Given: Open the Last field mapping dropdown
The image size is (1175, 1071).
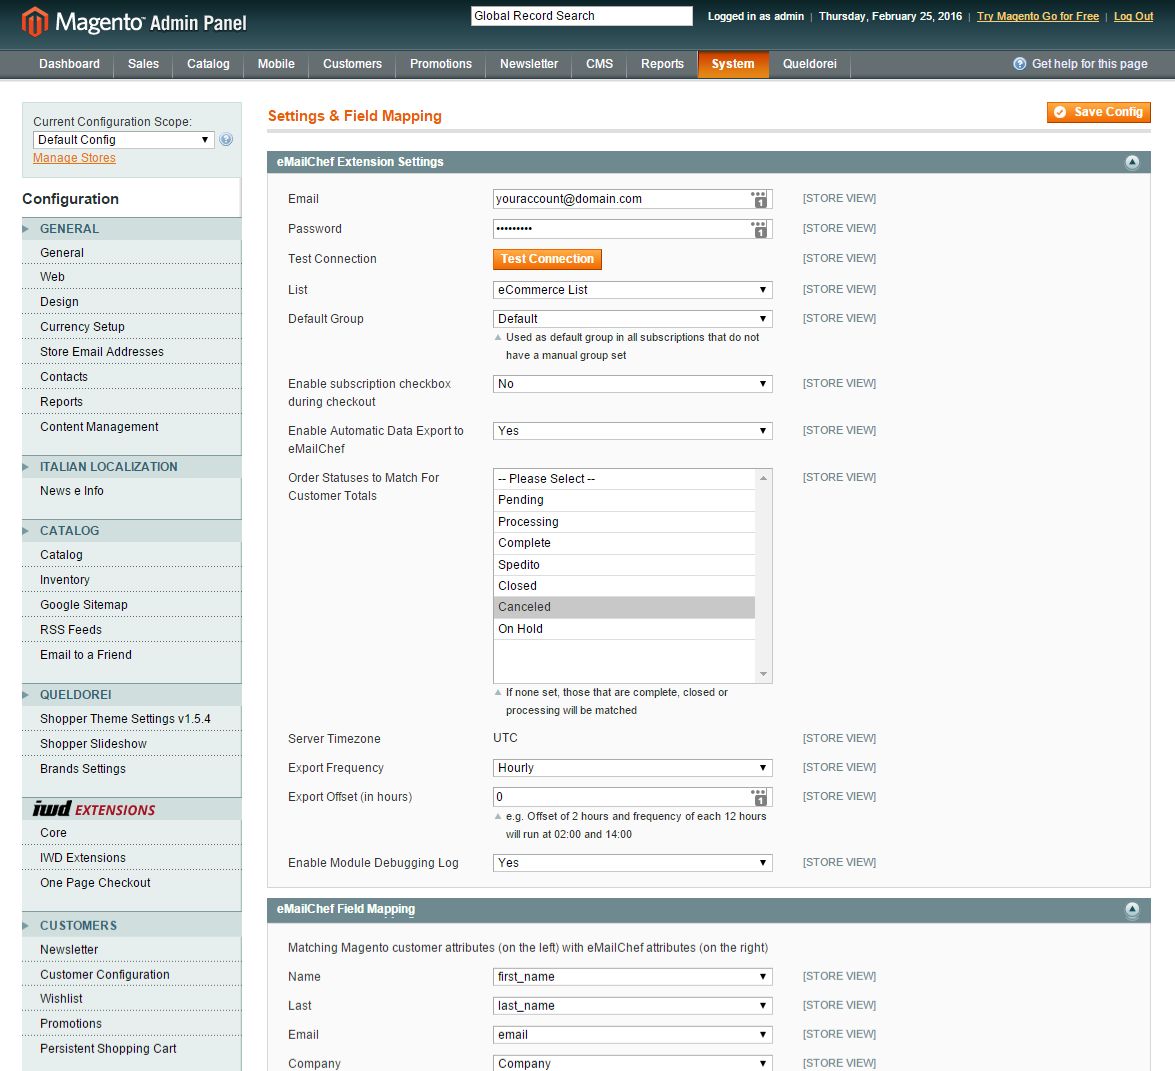Looking at the screenshot, I should [x=632, y=1006].
